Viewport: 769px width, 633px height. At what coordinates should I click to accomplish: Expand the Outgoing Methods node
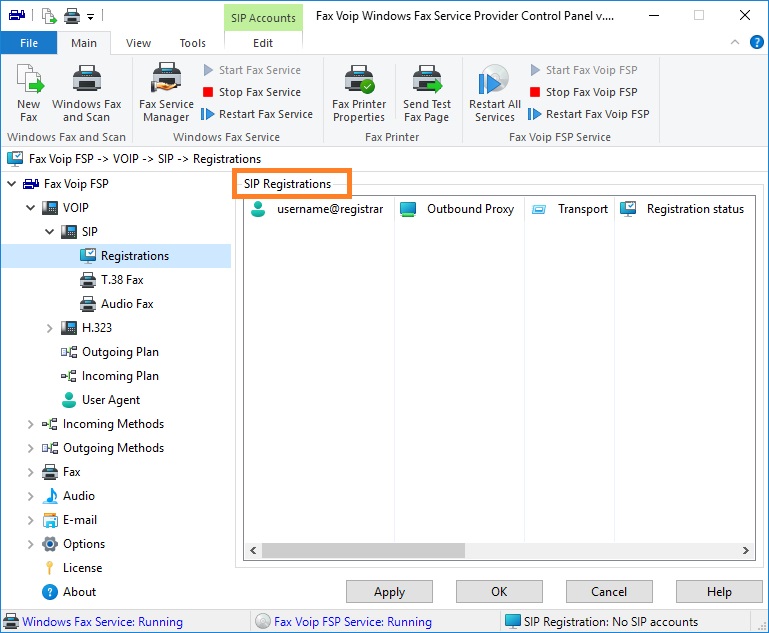(x=30, y=448)
